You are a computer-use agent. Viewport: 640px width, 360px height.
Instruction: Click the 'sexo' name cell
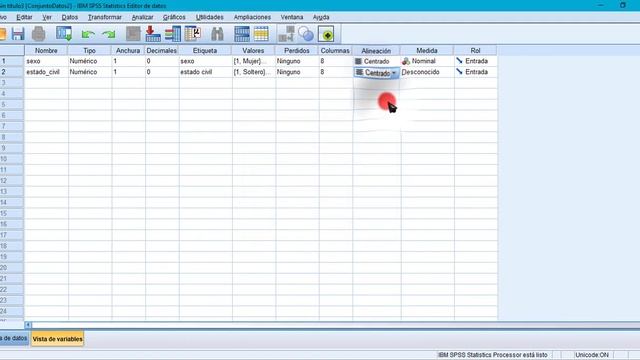(46, 61)
